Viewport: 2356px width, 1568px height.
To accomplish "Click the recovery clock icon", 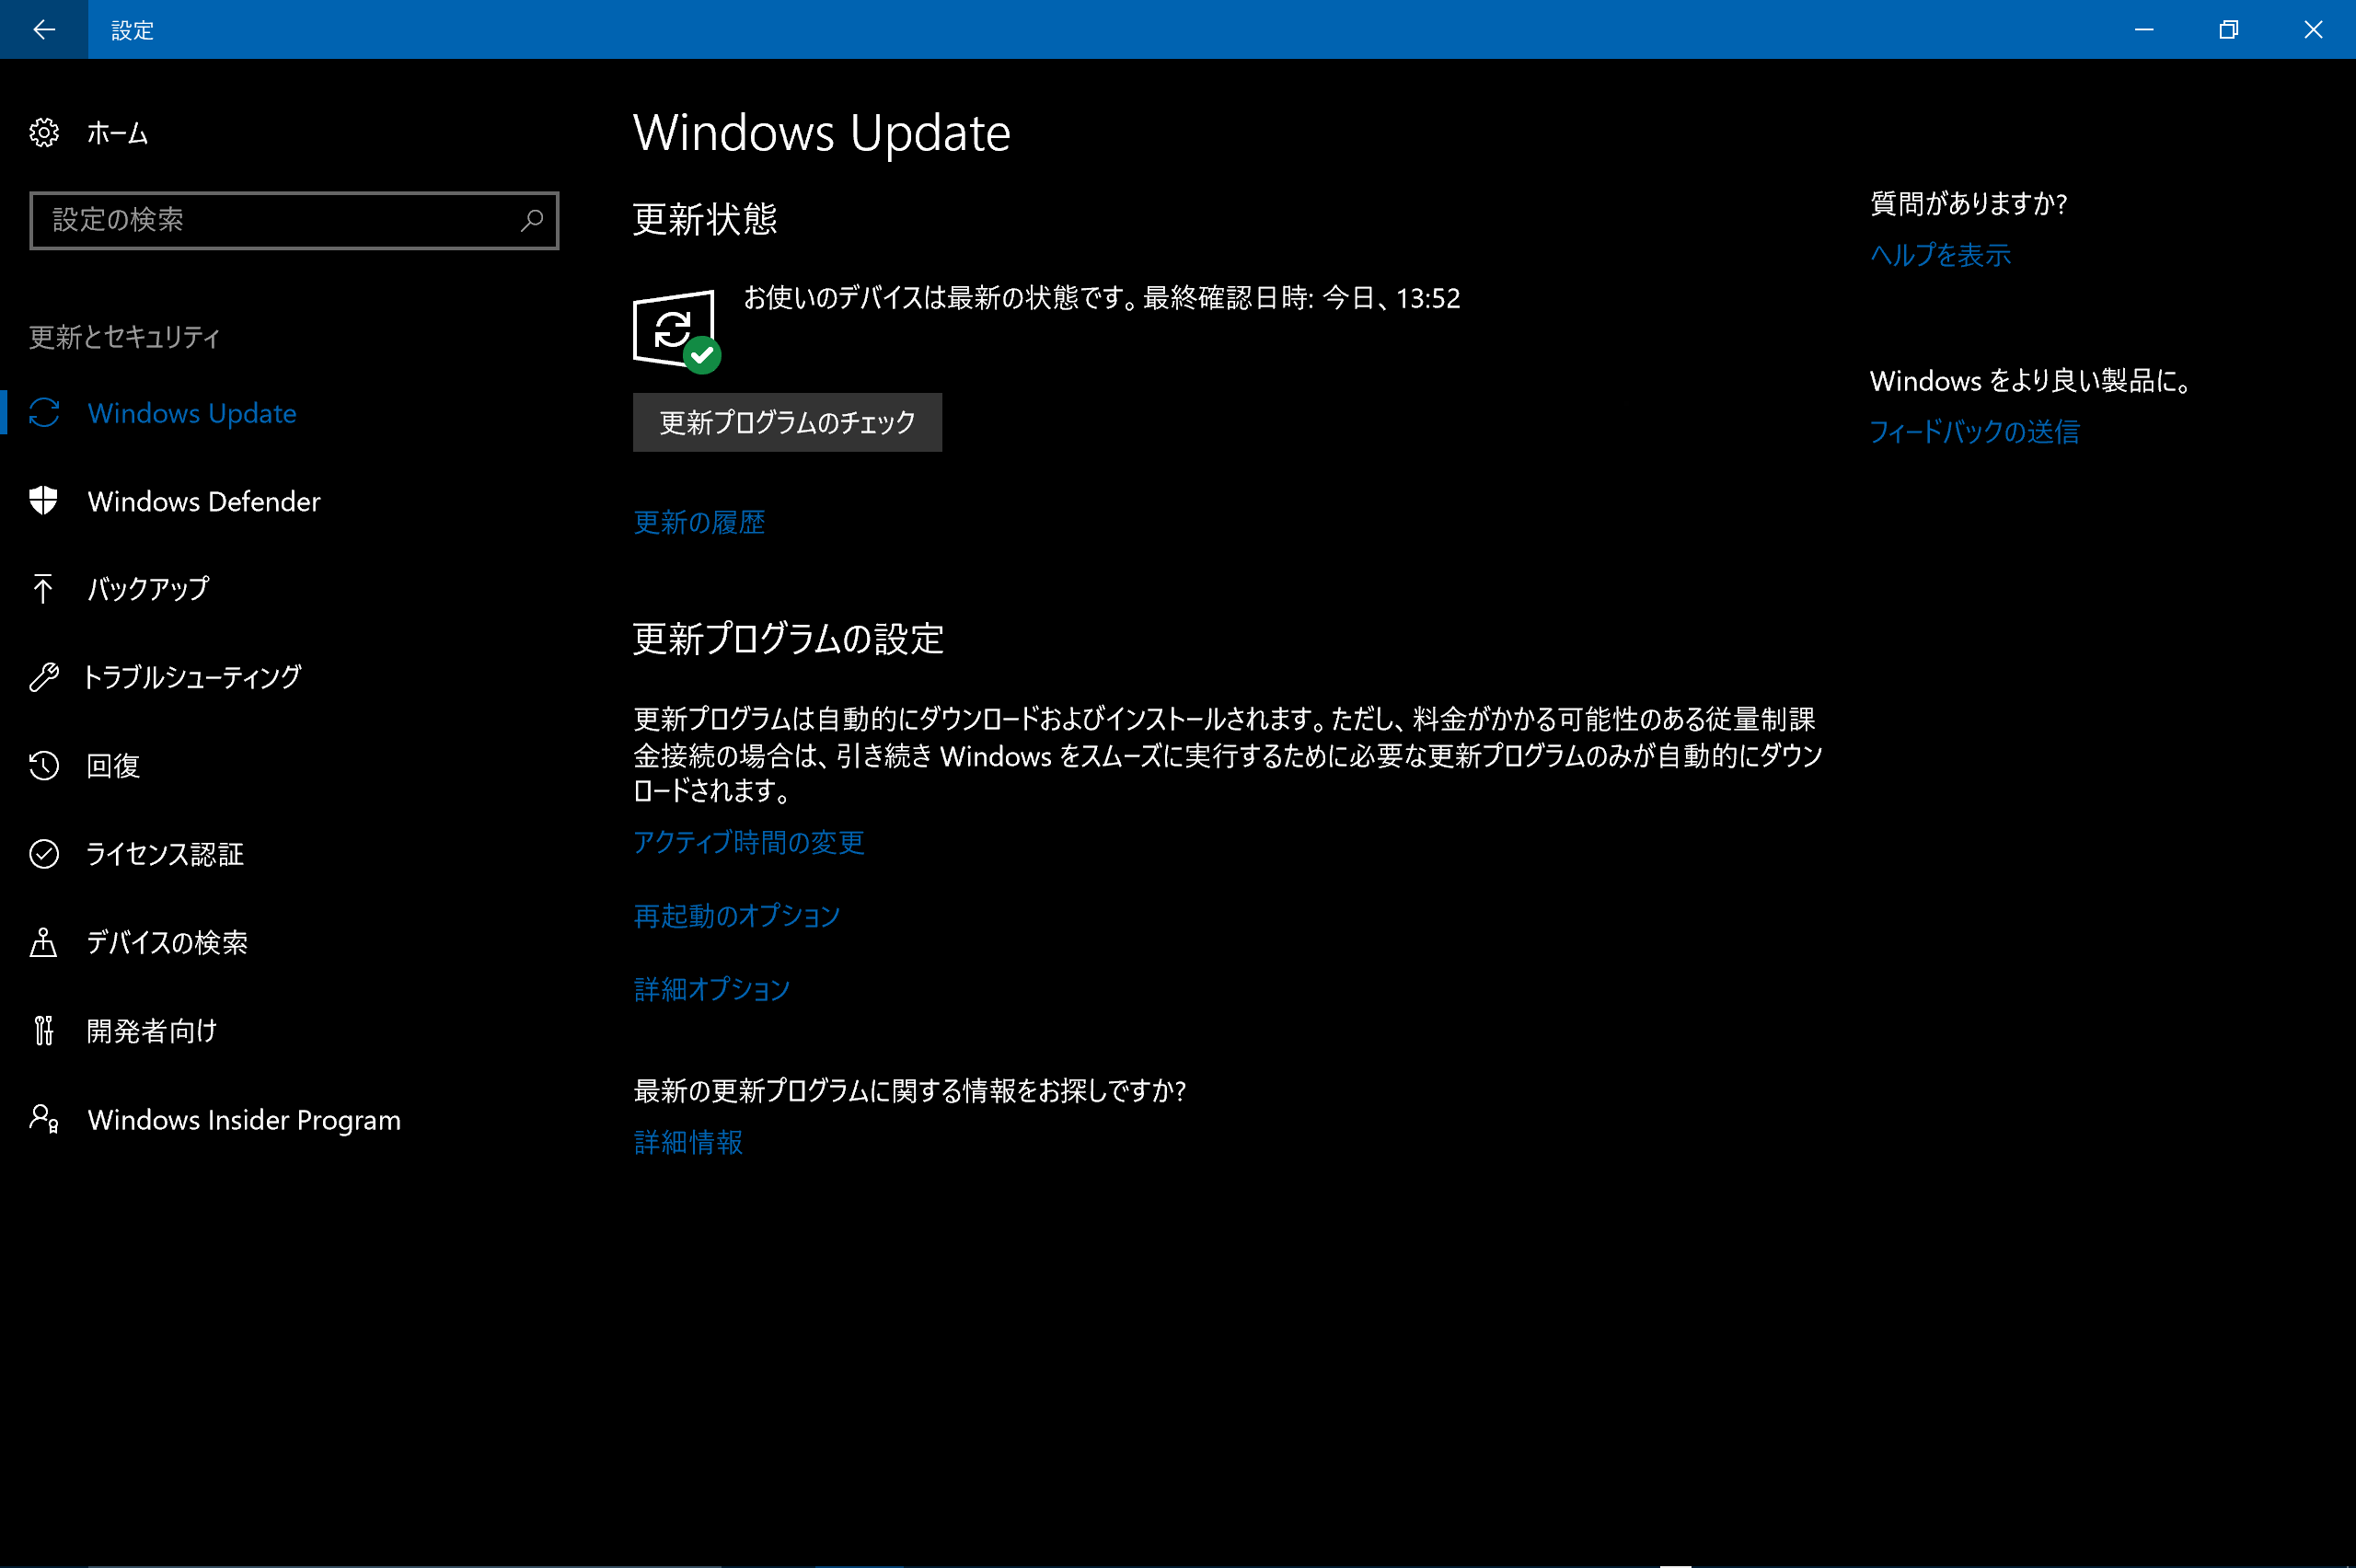I will [44, 766].
